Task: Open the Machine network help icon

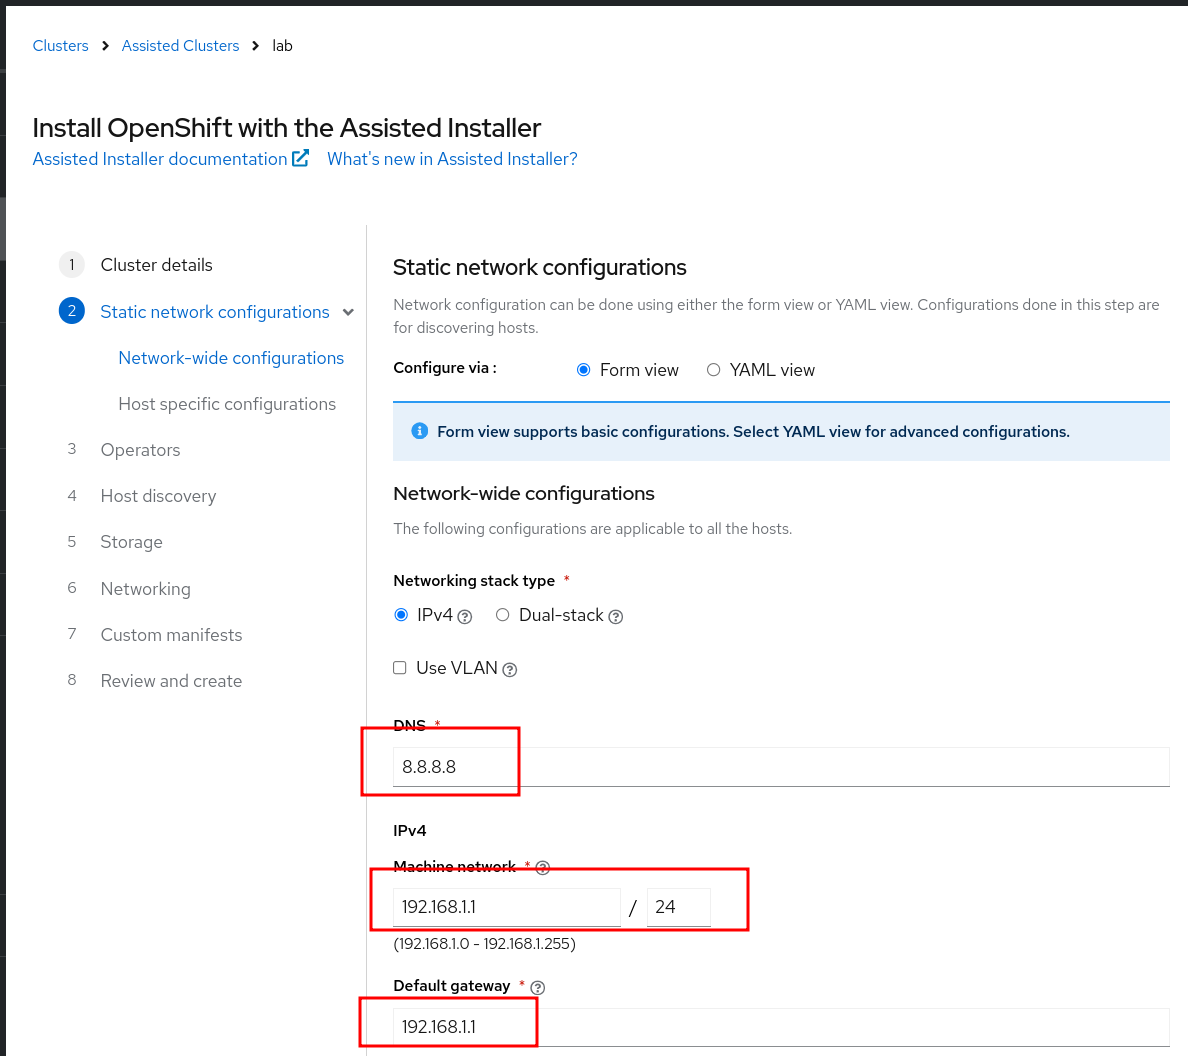Action: tap(542, 868)
